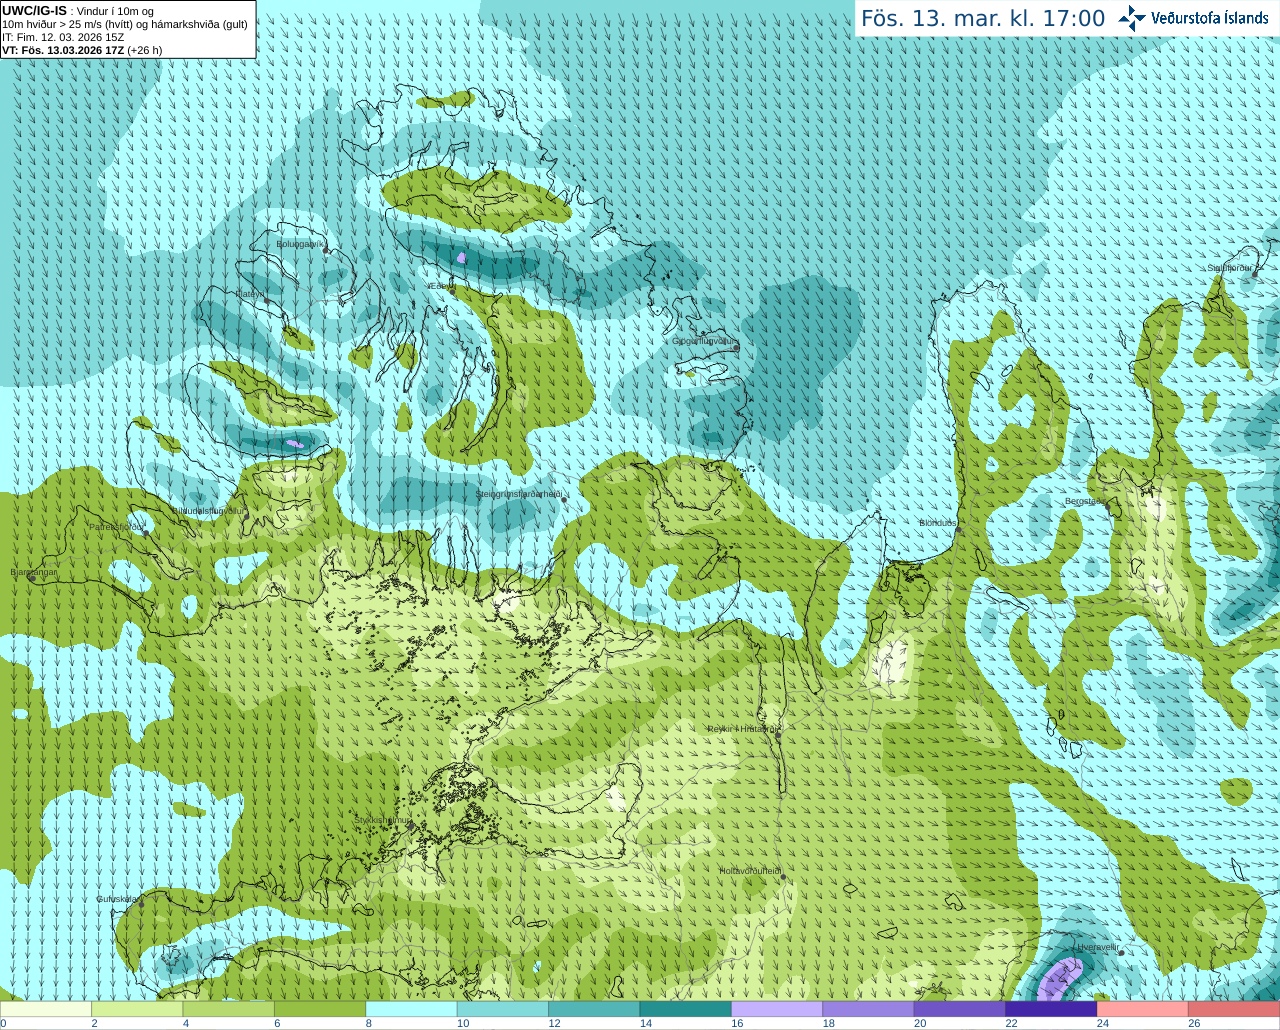Select the Flateyri station label
The image size is (1280, 1030).
250,294
